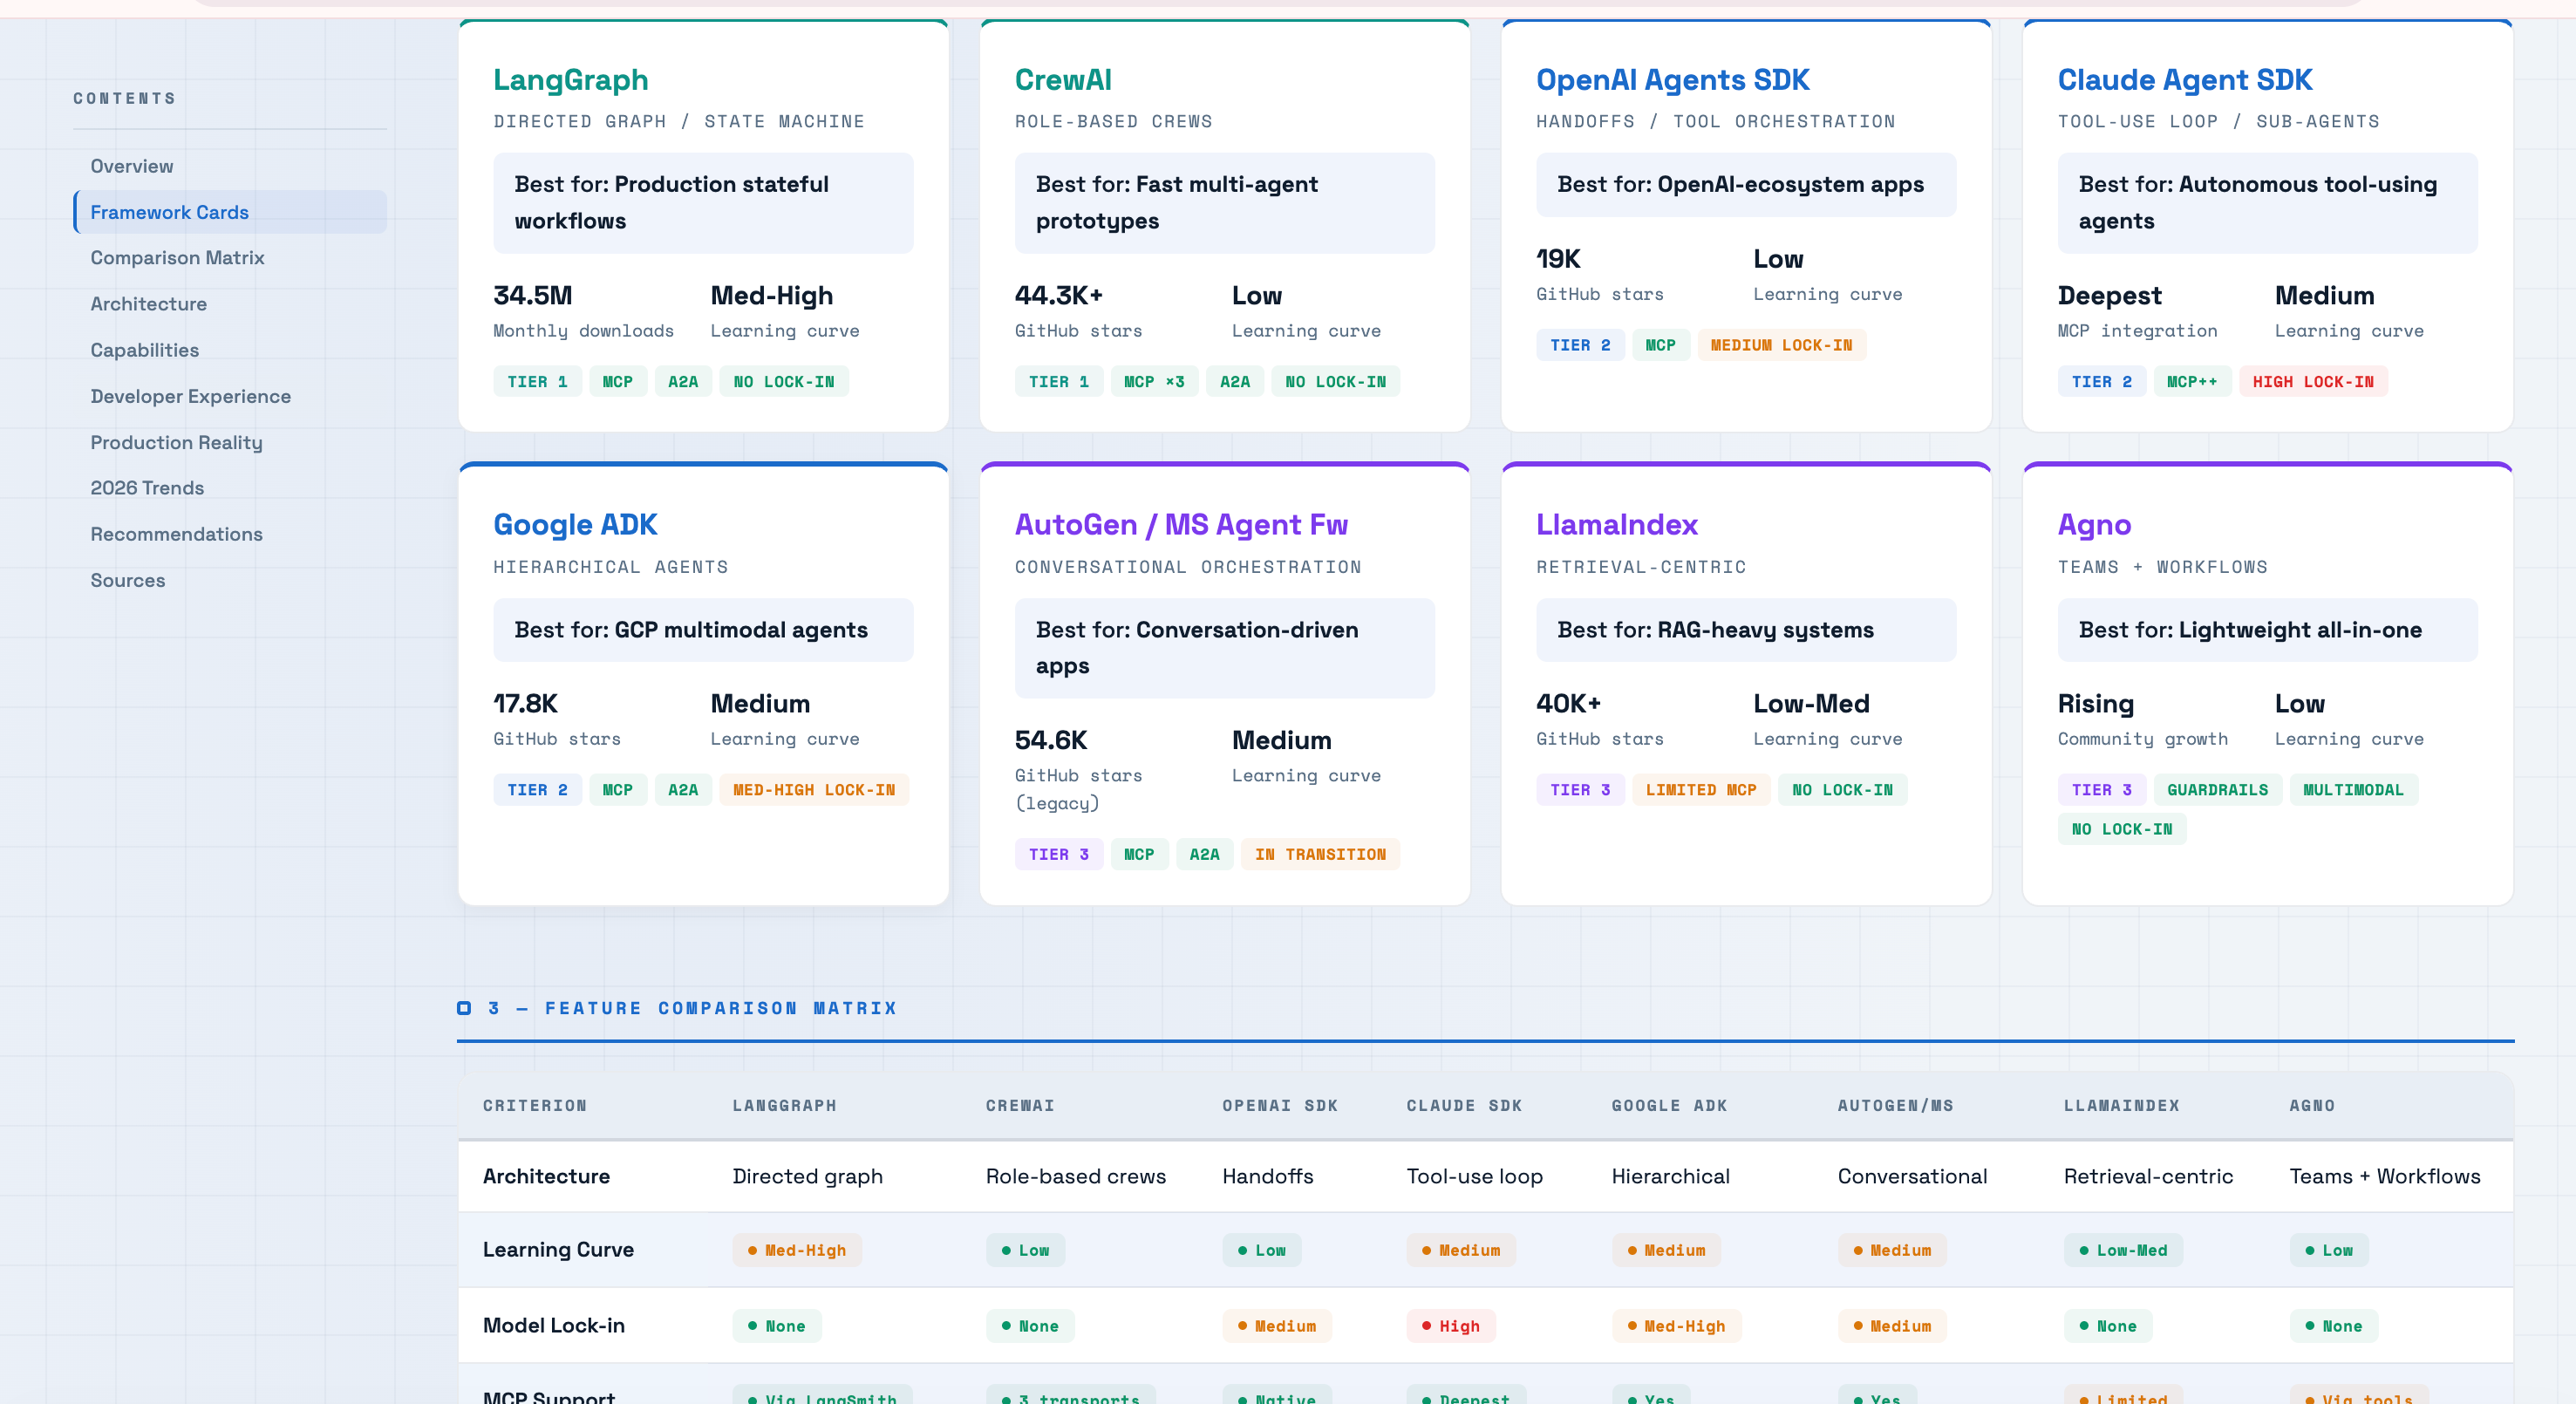Click the Med-High lock-in badge in matrix
2576x1404 pixels.
[x=1675, y=1326]
